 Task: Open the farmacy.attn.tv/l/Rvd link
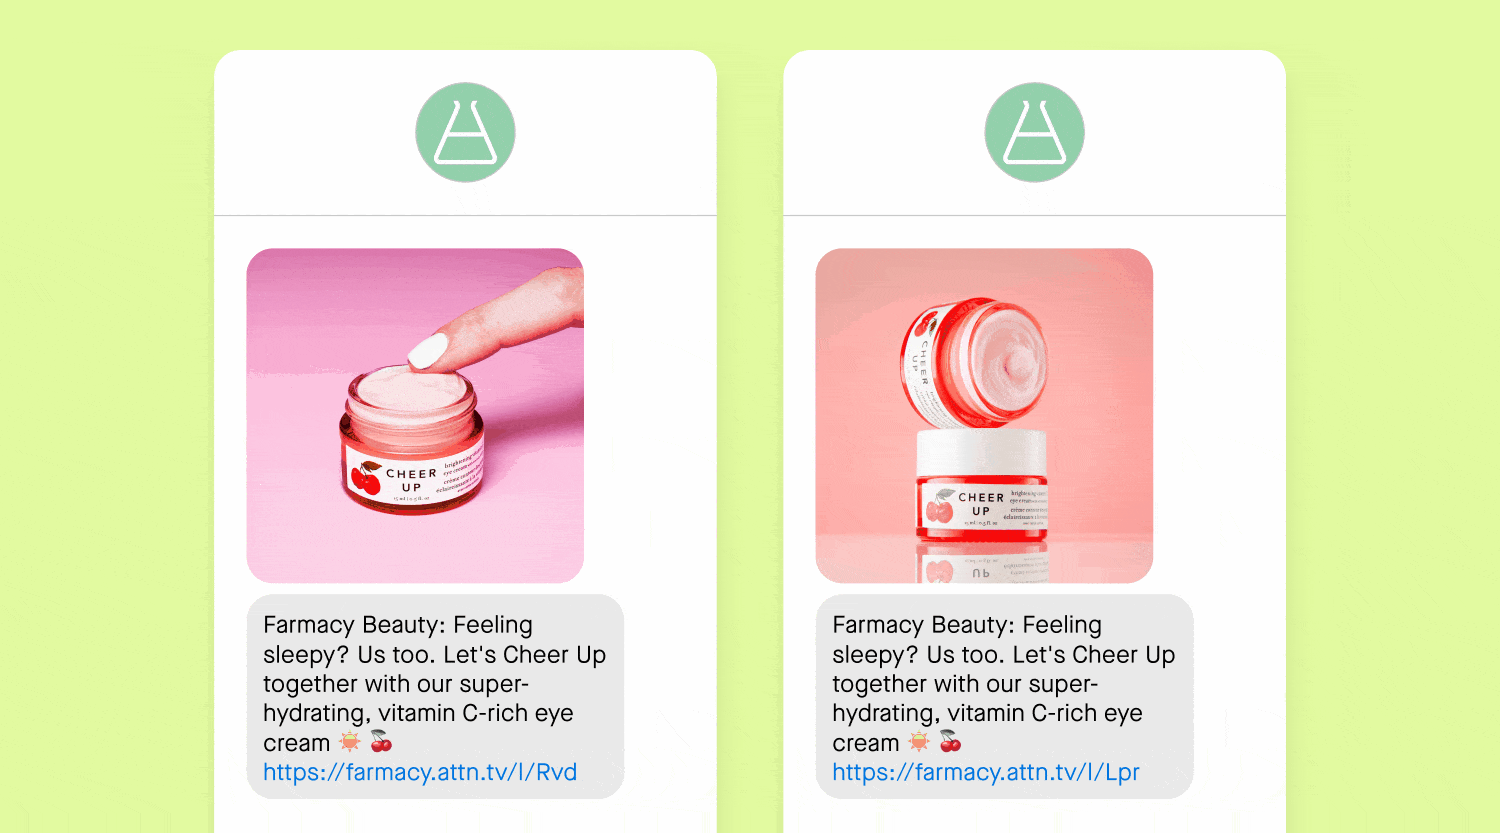click(420, 772)
